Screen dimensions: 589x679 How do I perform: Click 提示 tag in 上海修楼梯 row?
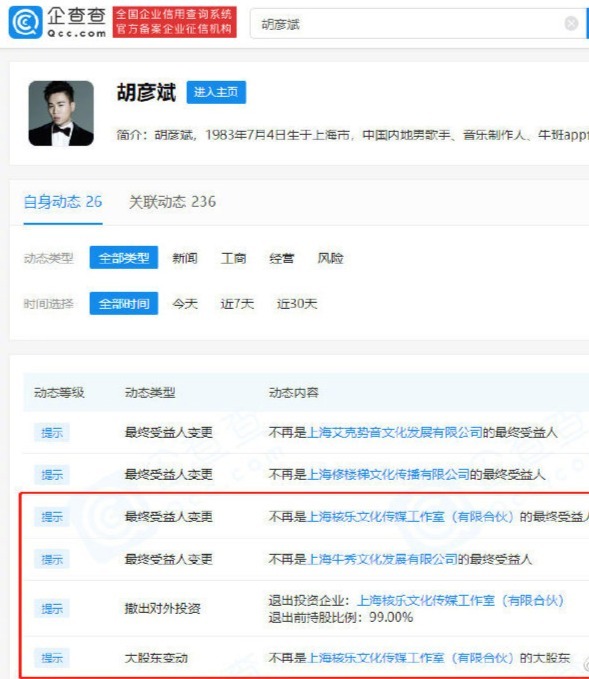(52, 475)
